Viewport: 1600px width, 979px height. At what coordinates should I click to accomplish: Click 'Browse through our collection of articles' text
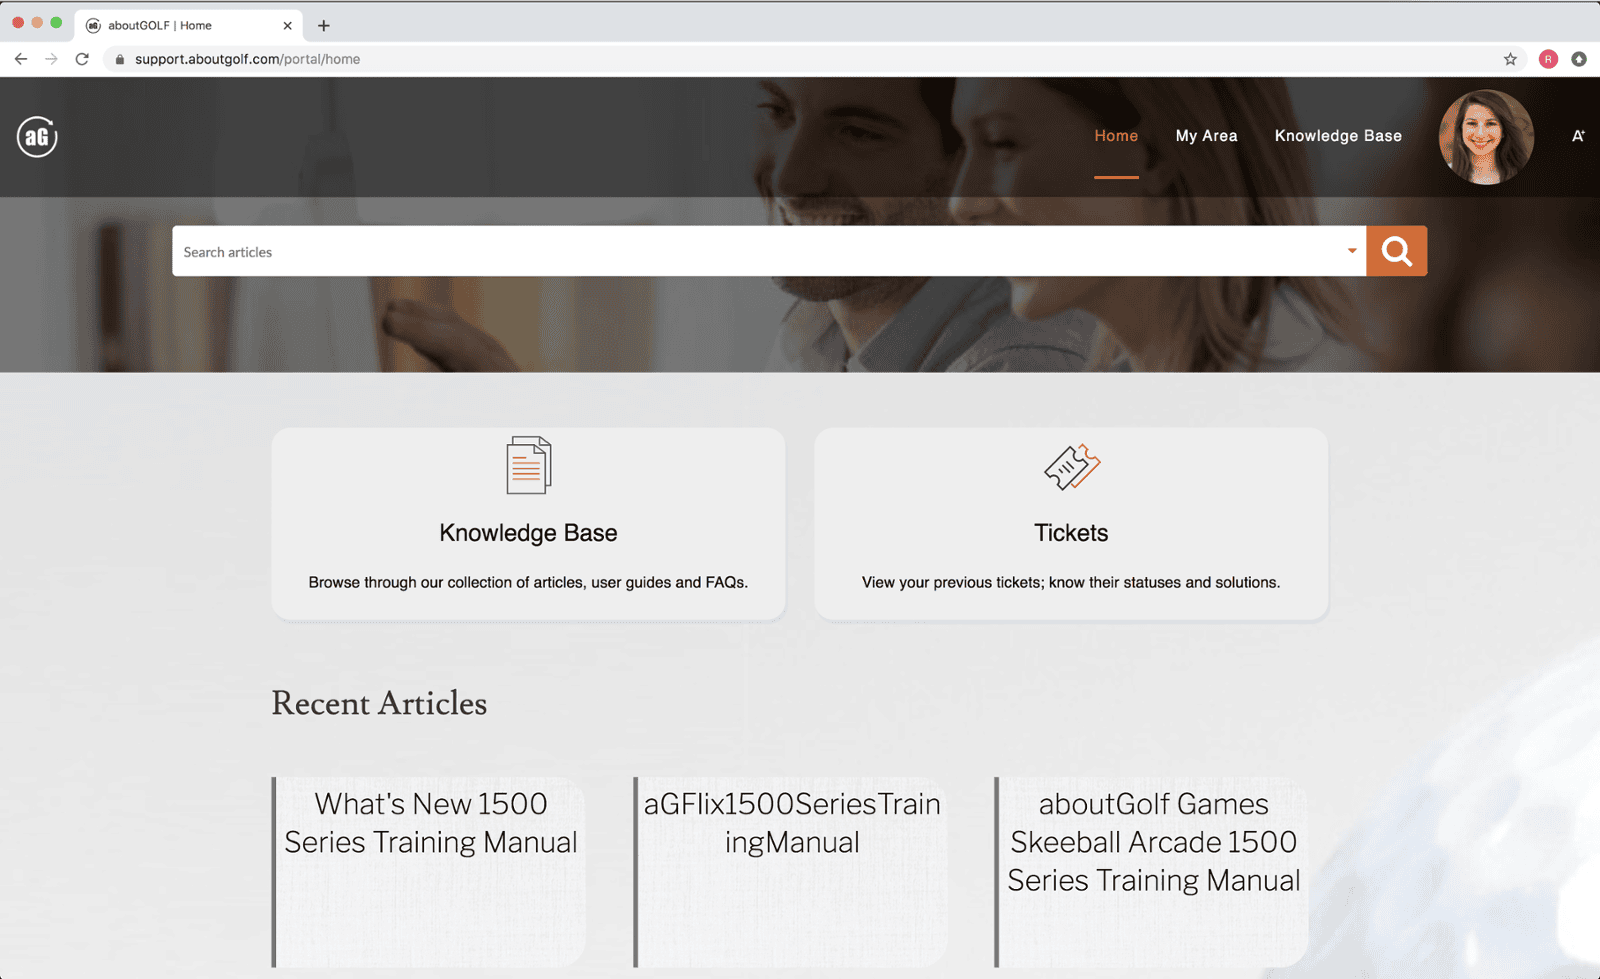[x=528, y=582]
